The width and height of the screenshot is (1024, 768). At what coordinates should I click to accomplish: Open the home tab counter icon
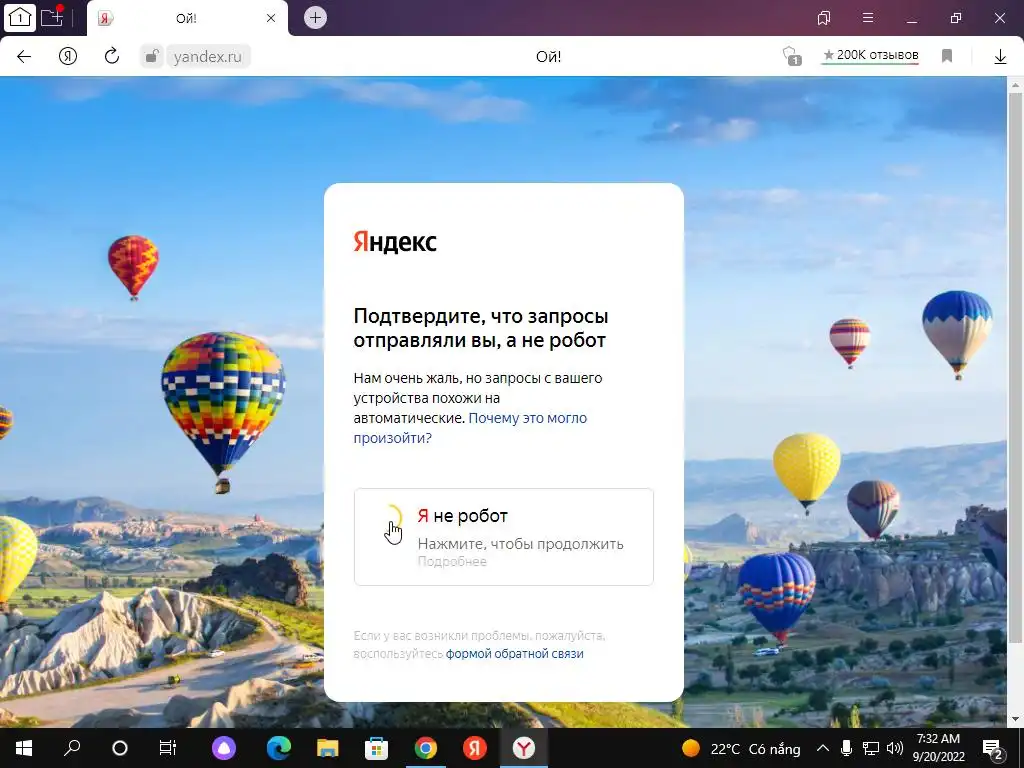(19, 18)
